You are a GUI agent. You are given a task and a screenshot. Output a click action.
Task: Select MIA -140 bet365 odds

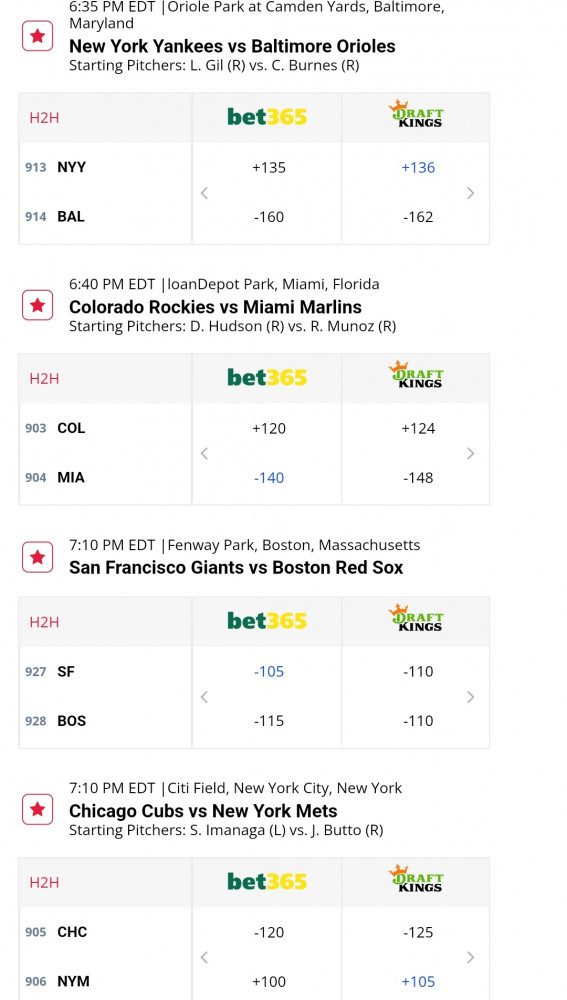[x=269, y=478]
